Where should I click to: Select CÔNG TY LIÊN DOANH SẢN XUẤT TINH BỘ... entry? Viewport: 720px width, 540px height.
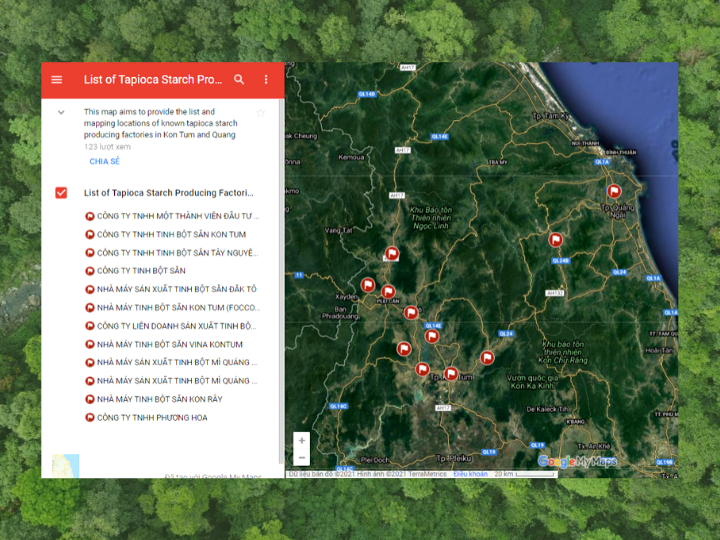pyautogui.click(x=176, y=326)
